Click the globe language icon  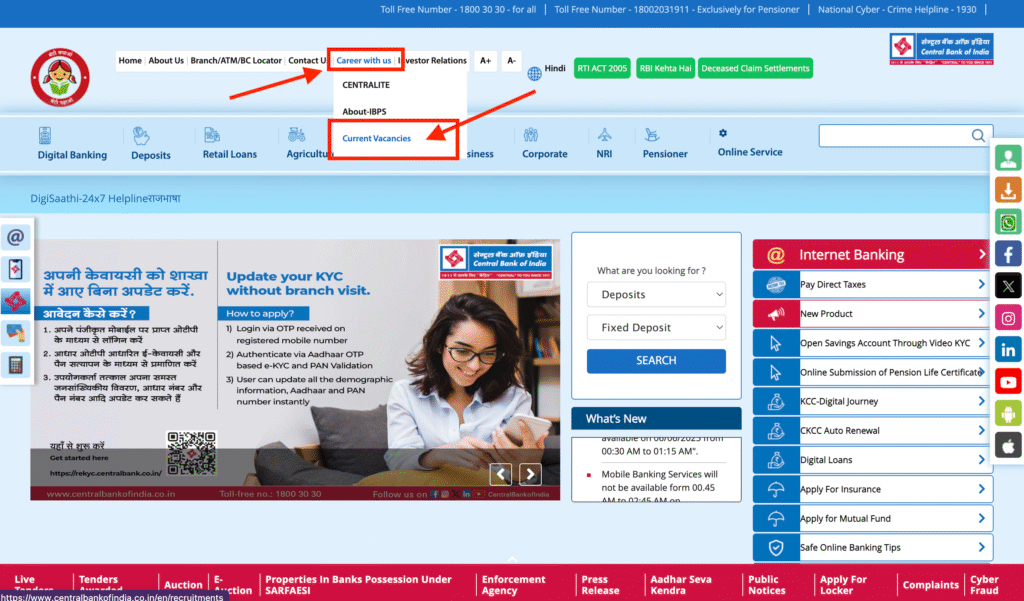534,73
